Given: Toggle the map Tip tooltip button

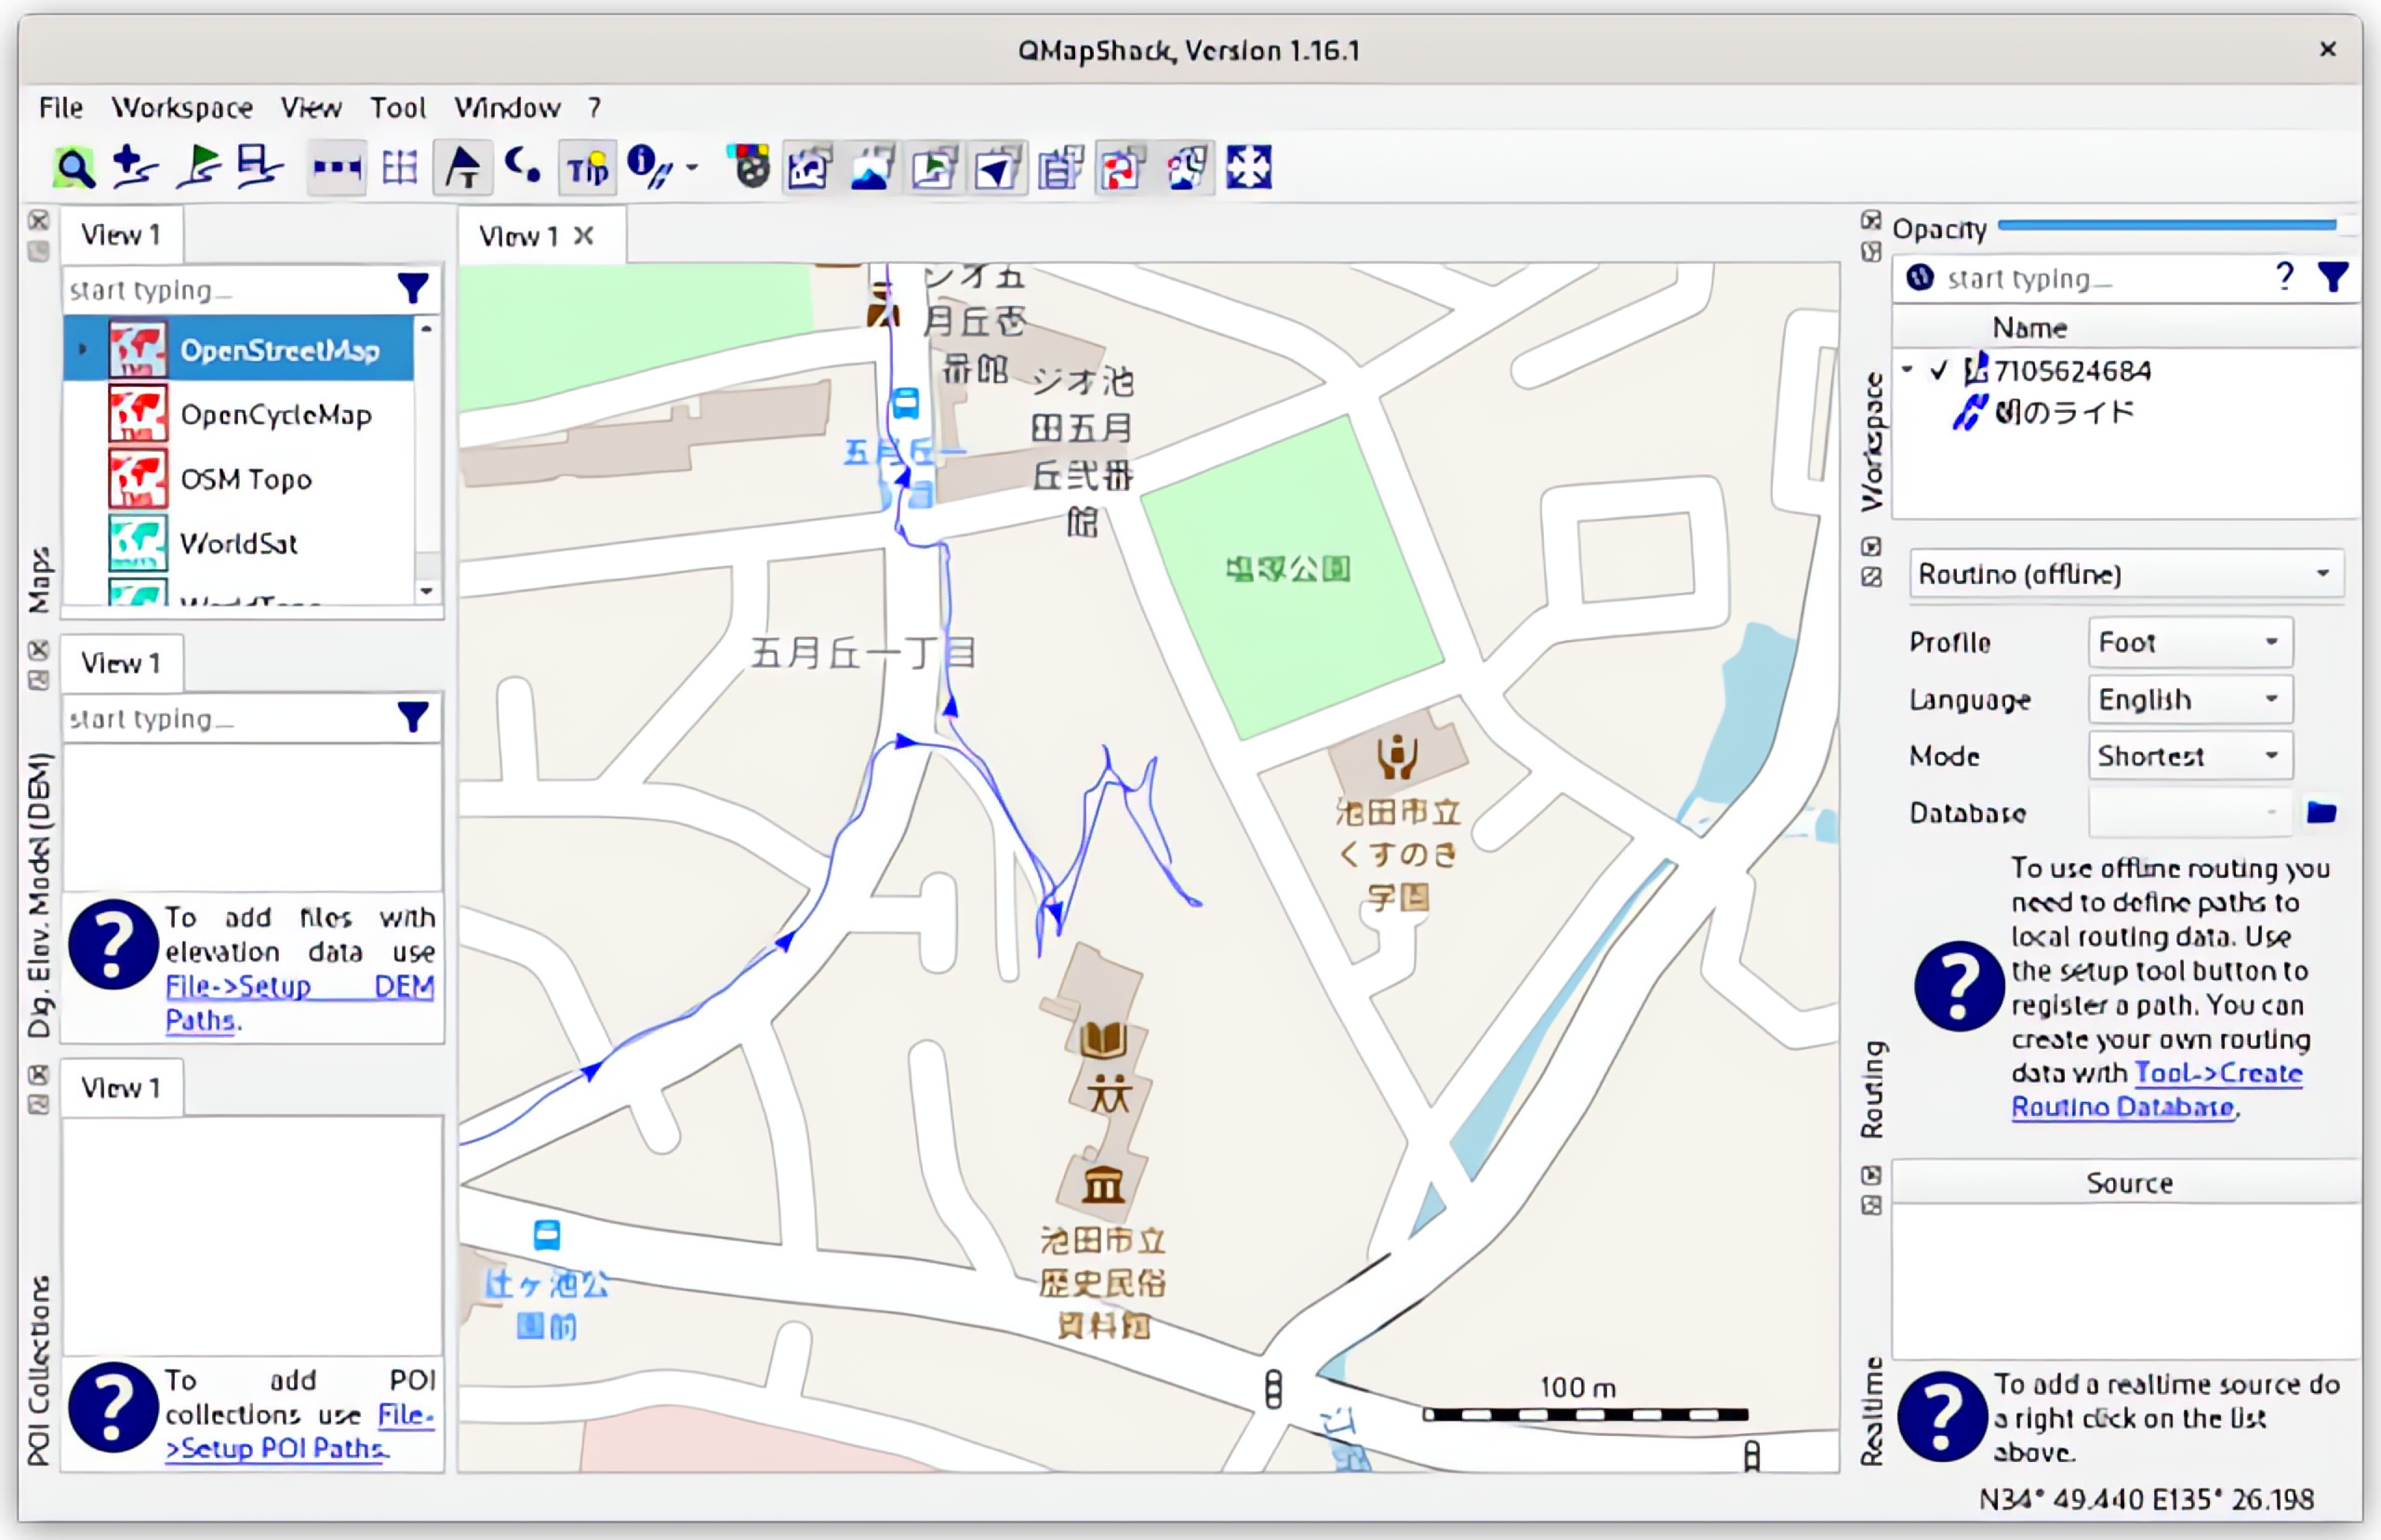Looking at the screenshot, I should click(x=587, y=167).
